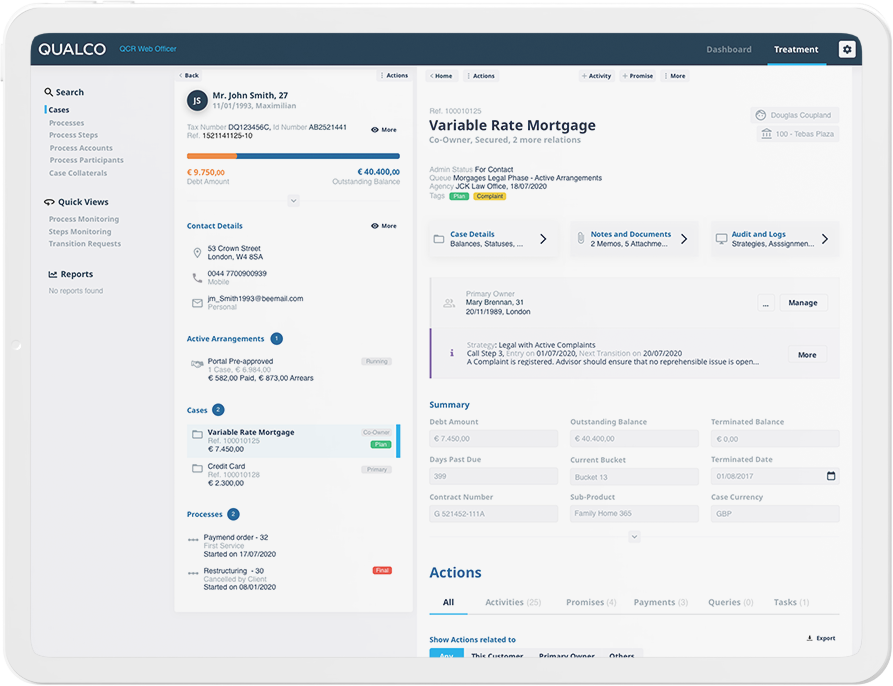
Task: Click the phone icon next to mobile number
Action: (197, 278)
